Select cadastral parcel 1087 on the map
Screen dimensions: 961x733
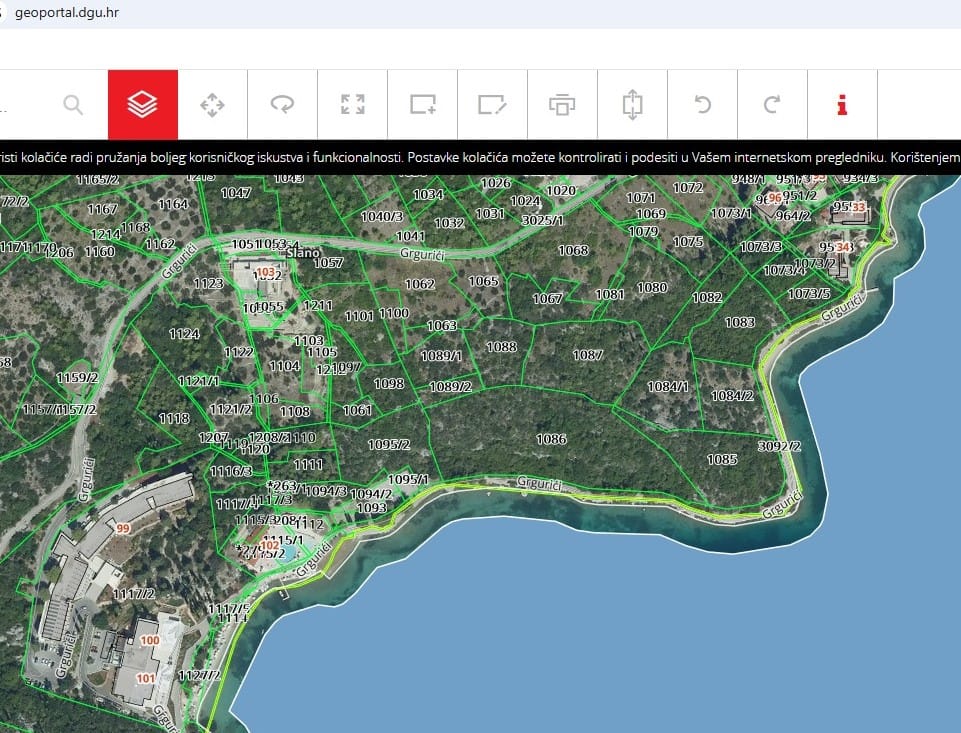tap(588, 356)
